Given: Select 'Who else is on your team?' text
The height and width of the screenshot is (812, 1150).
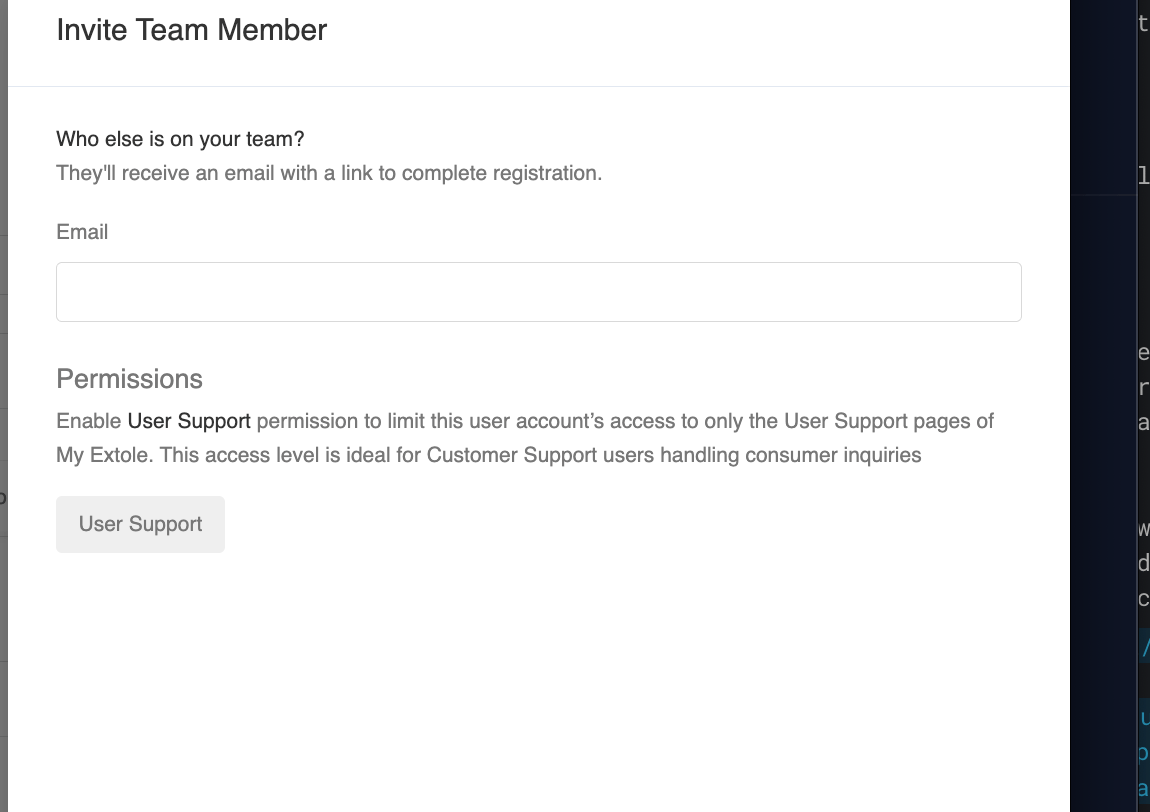Looking at the screenshot, I should tap(180, 139).
